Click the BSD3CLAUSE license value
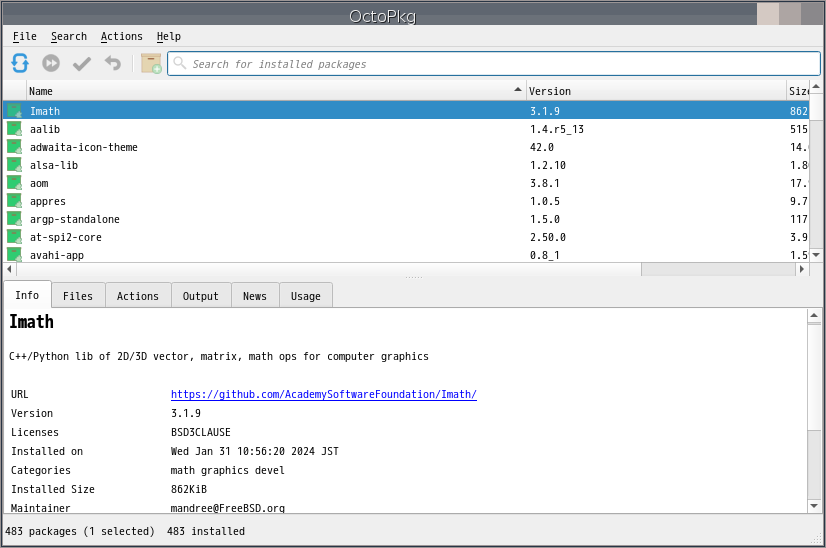826x548 pixels. (201, 432)
